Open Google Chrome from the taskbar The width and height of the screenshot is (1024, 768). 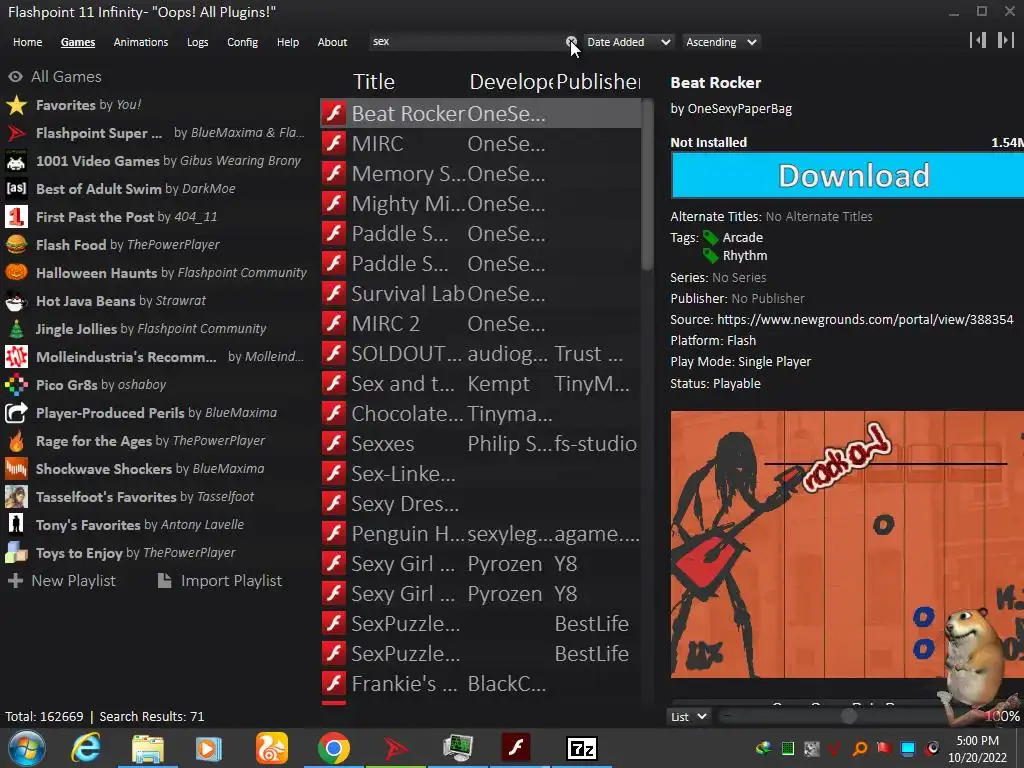click(334, 748)
